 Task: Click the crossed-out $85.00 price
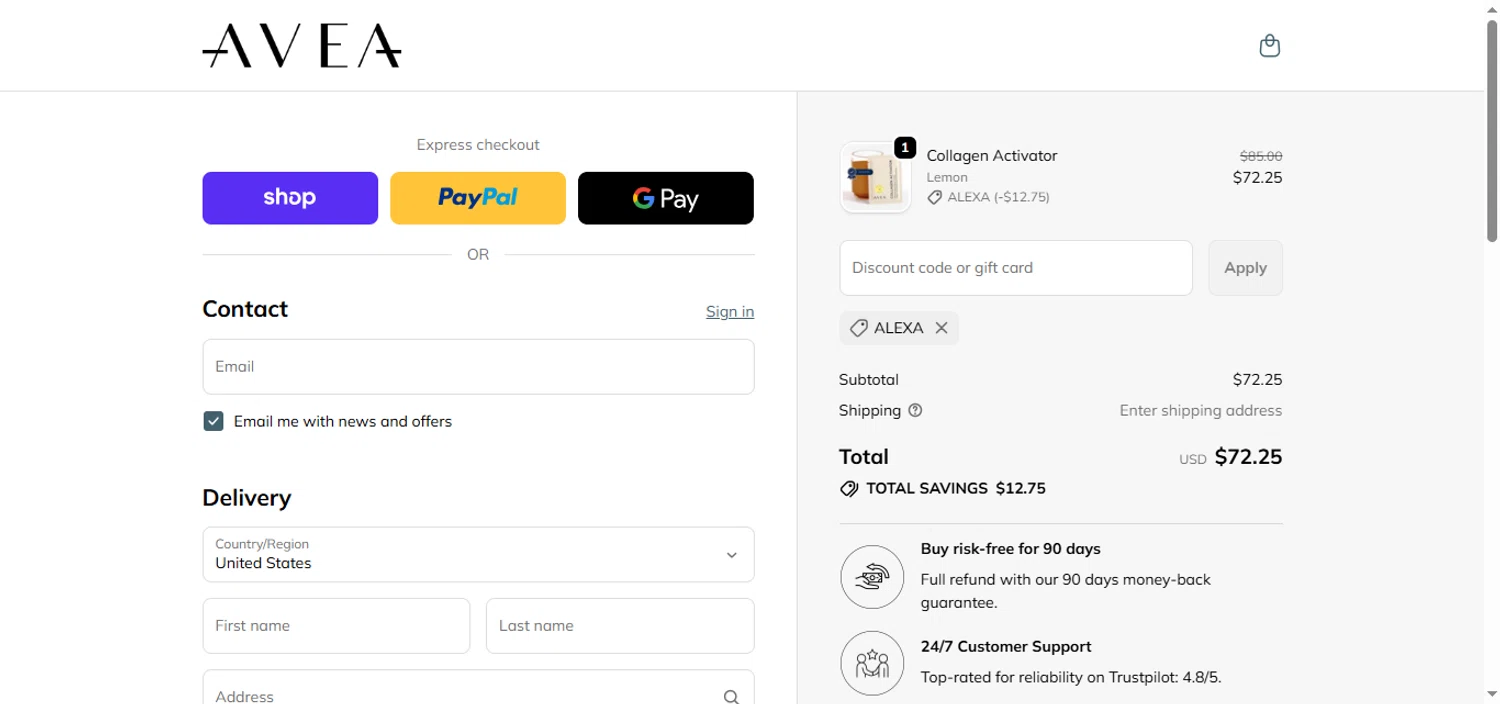pyautogui.click(x=1261, y=156)
